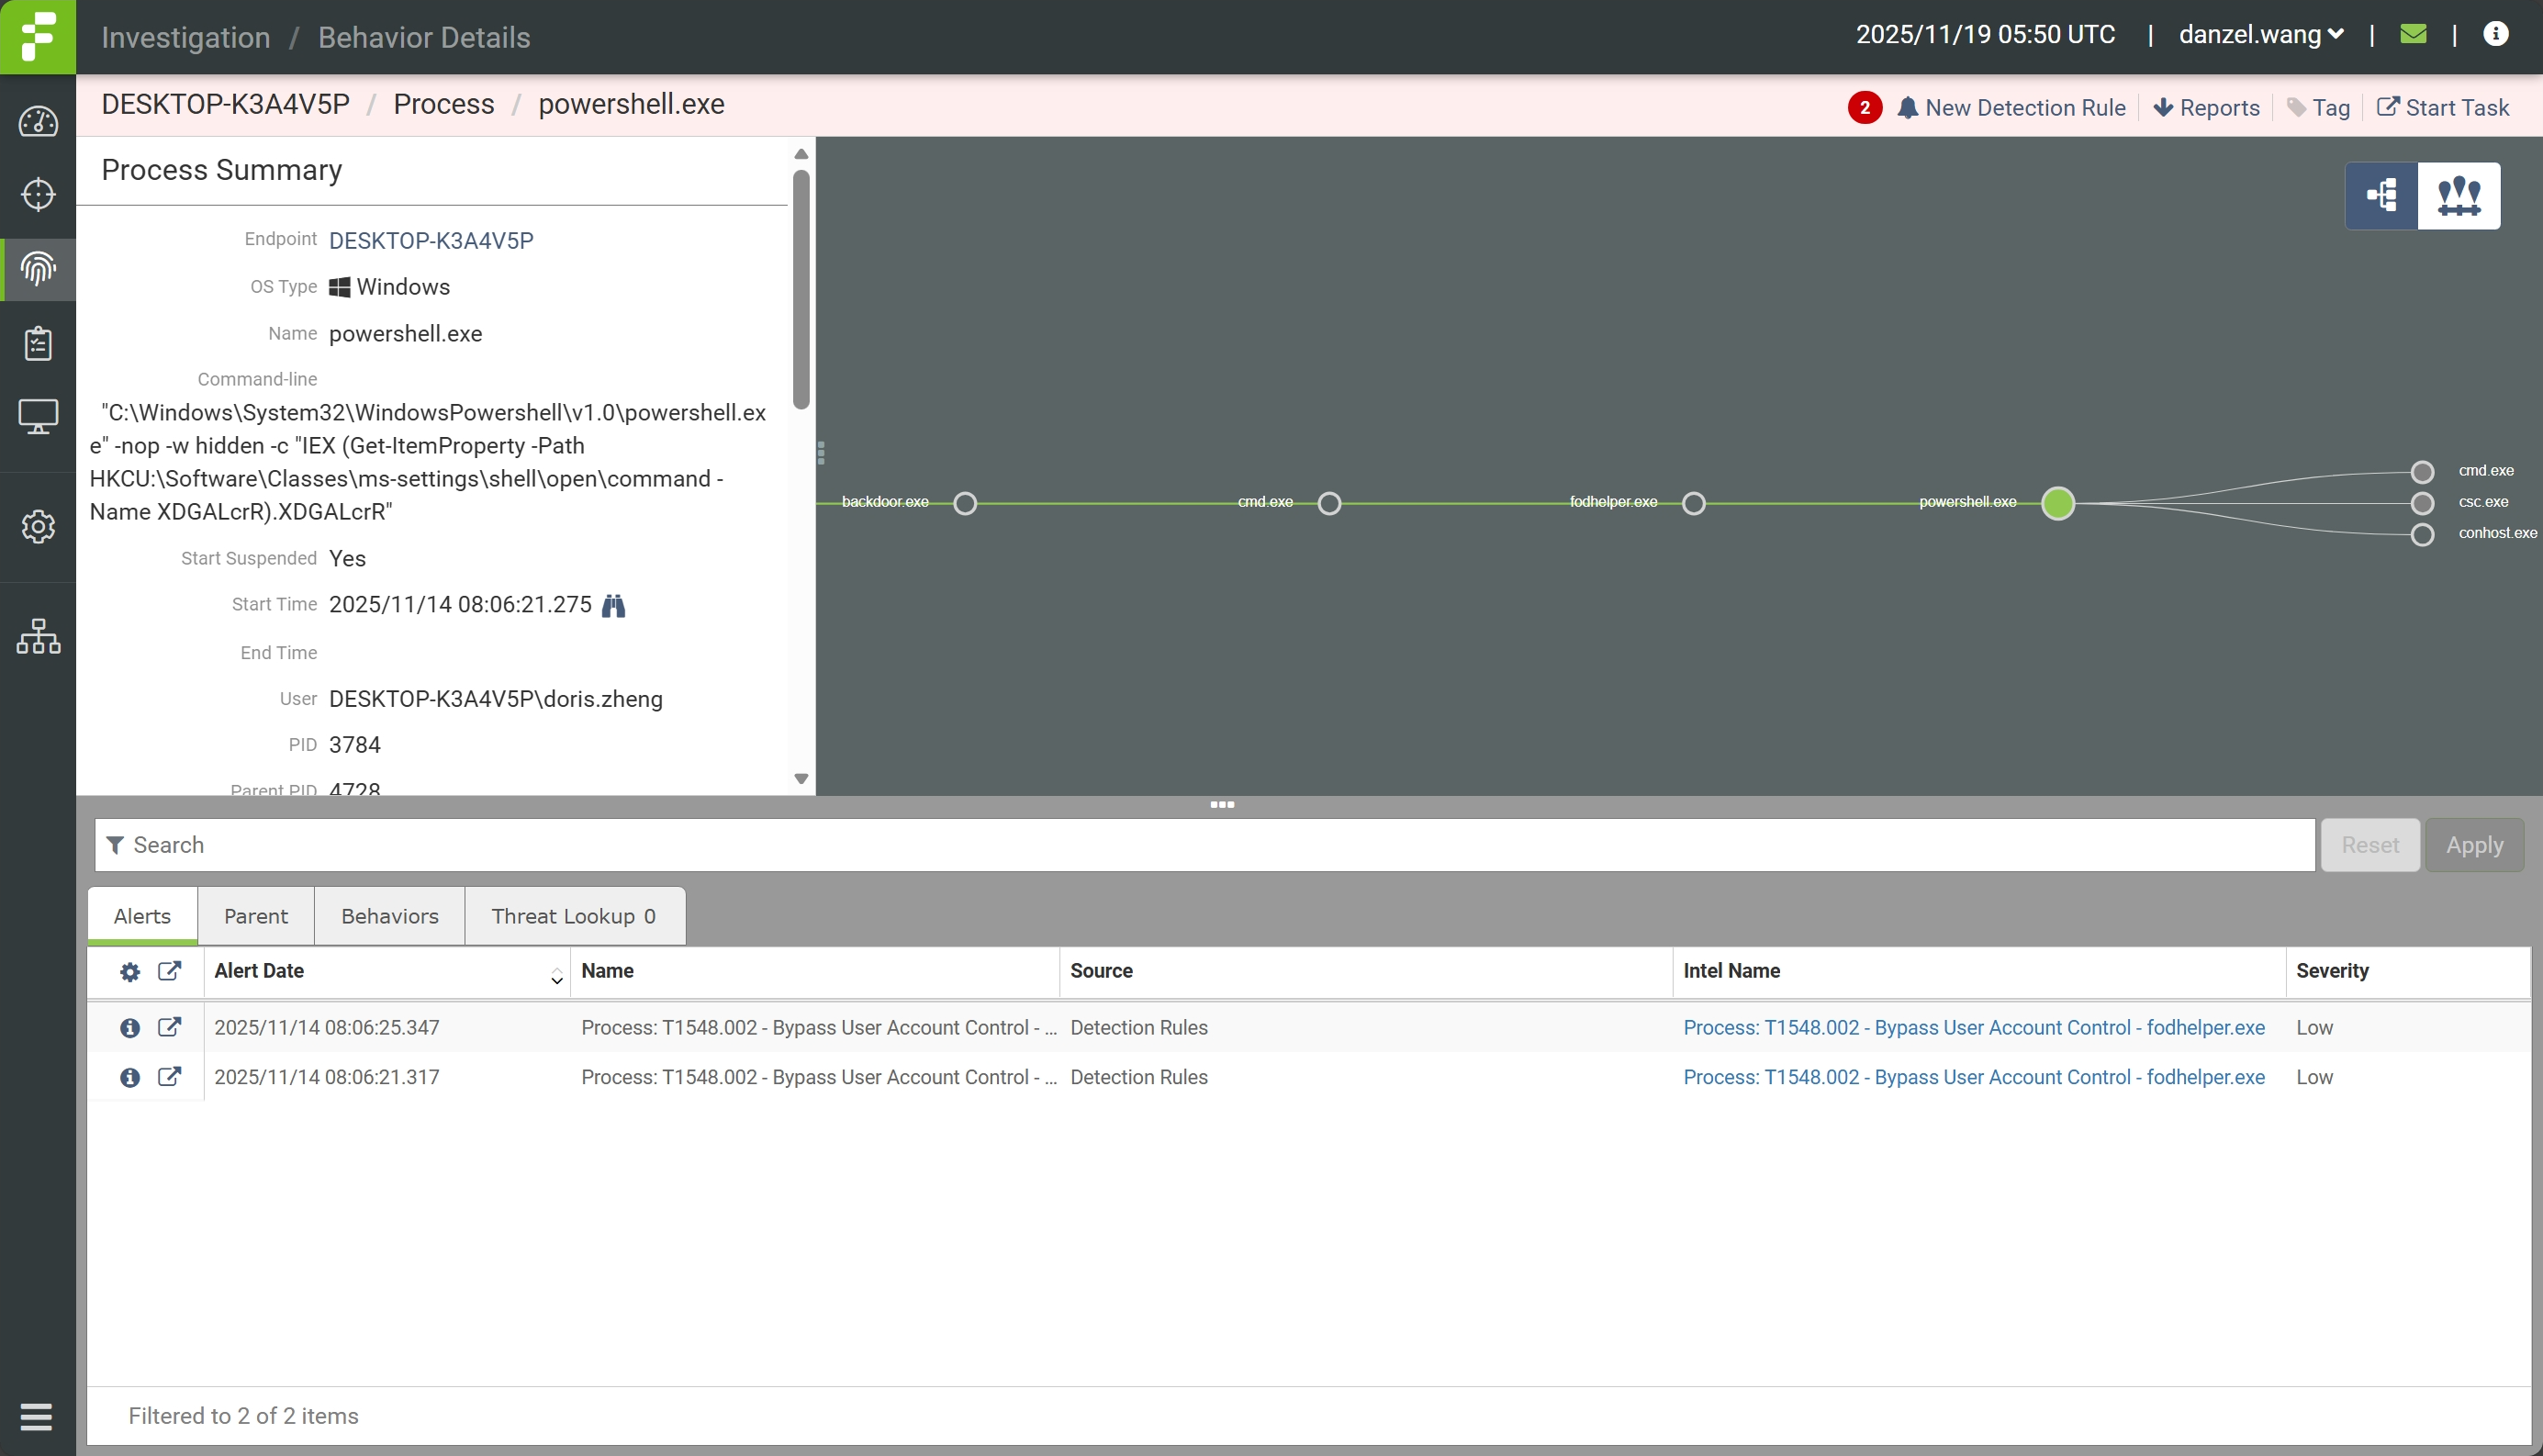The height and width of the screenshot is (1456, 2543).
Task: Switch to user/group graph view toggle
Action: [2458, 196]
